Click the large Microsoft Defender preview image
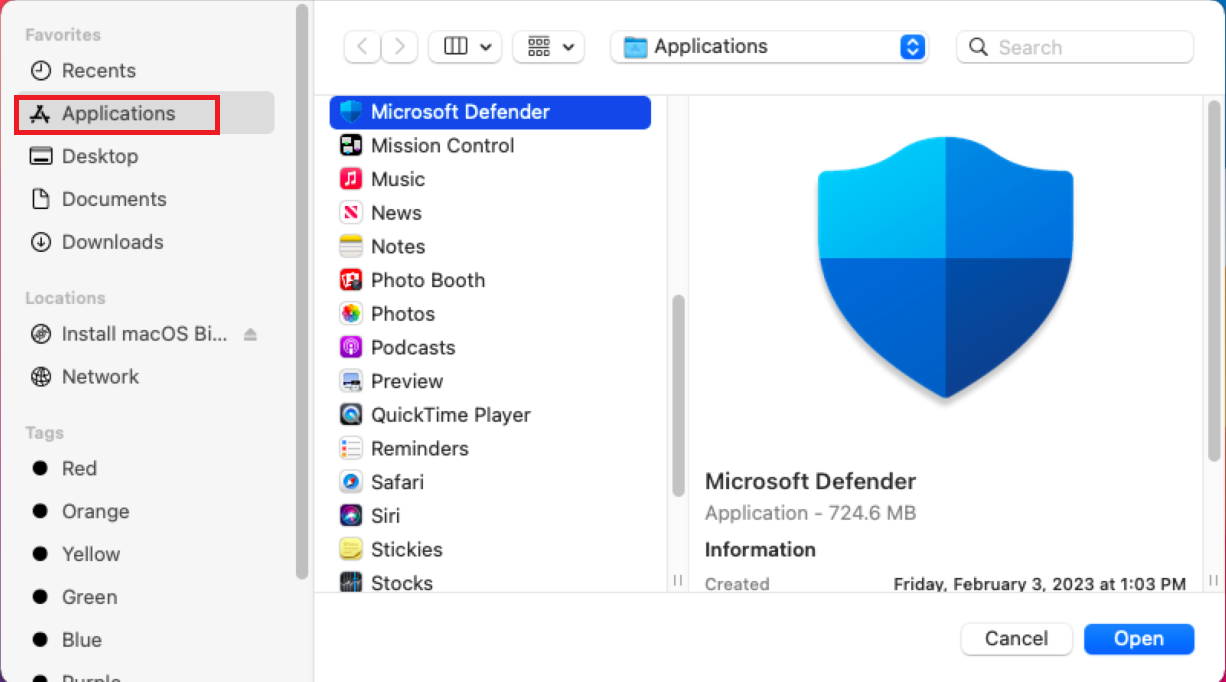 pos(945,267)
